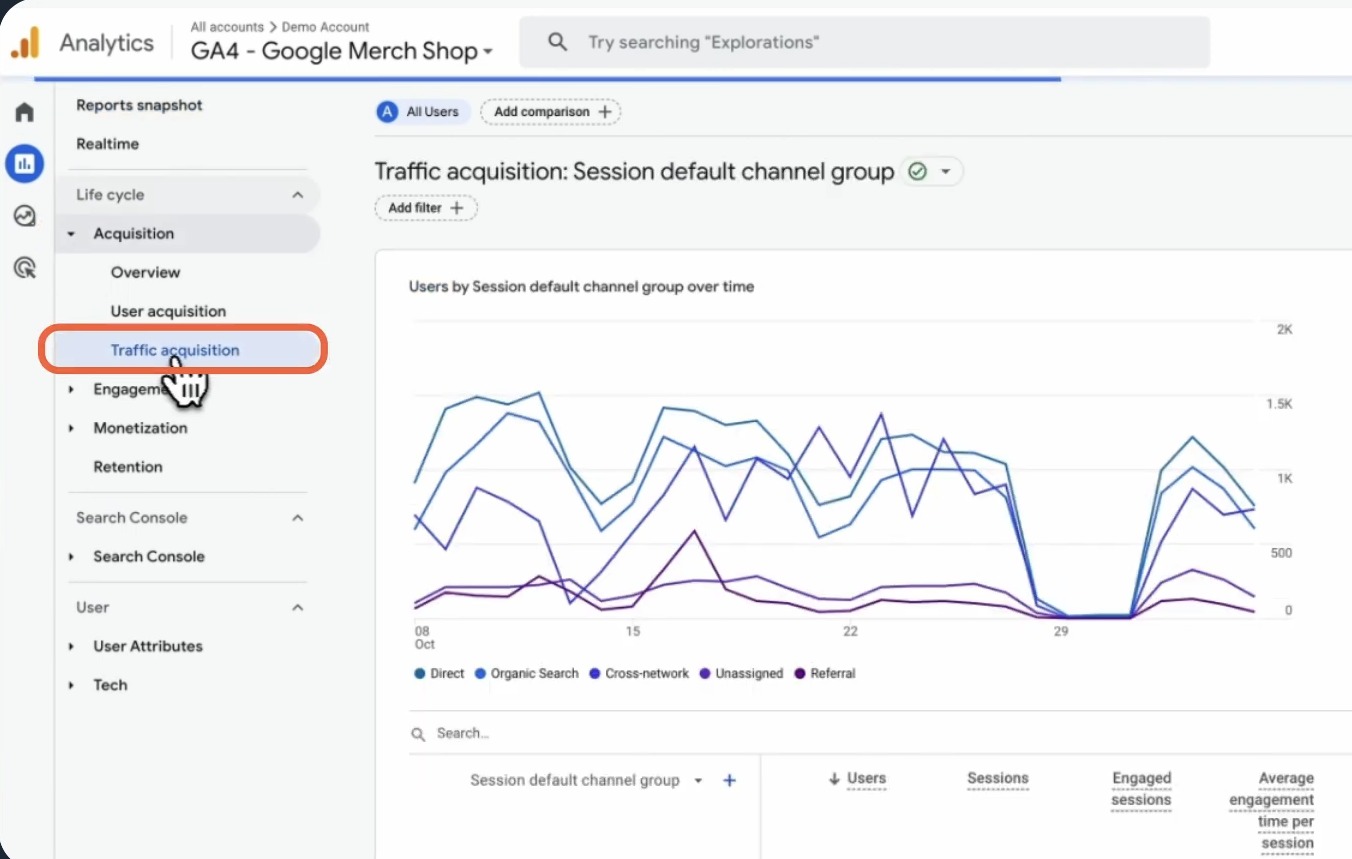
Task: Click the table search magnifier icon
Action: point(418,734)
